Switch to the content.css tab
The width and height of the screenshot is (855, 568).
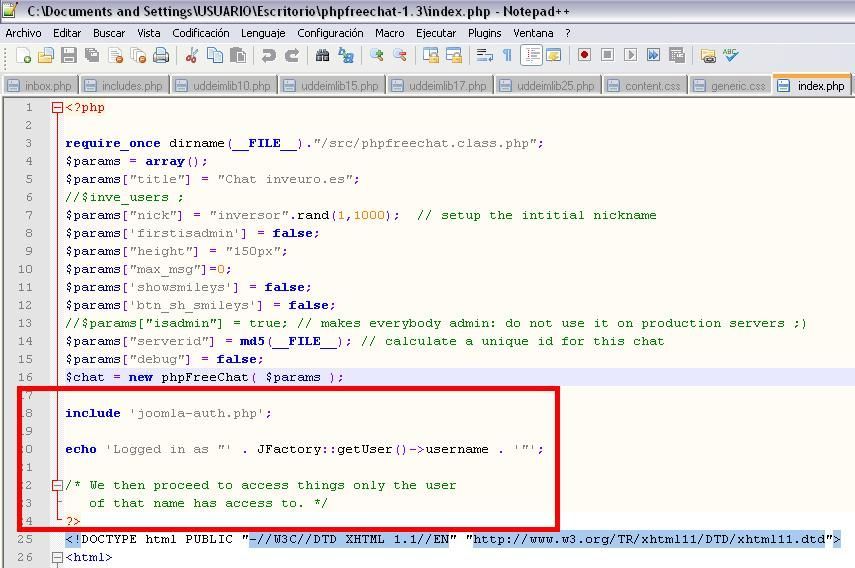pyautogui.click(x=645, y=86)
